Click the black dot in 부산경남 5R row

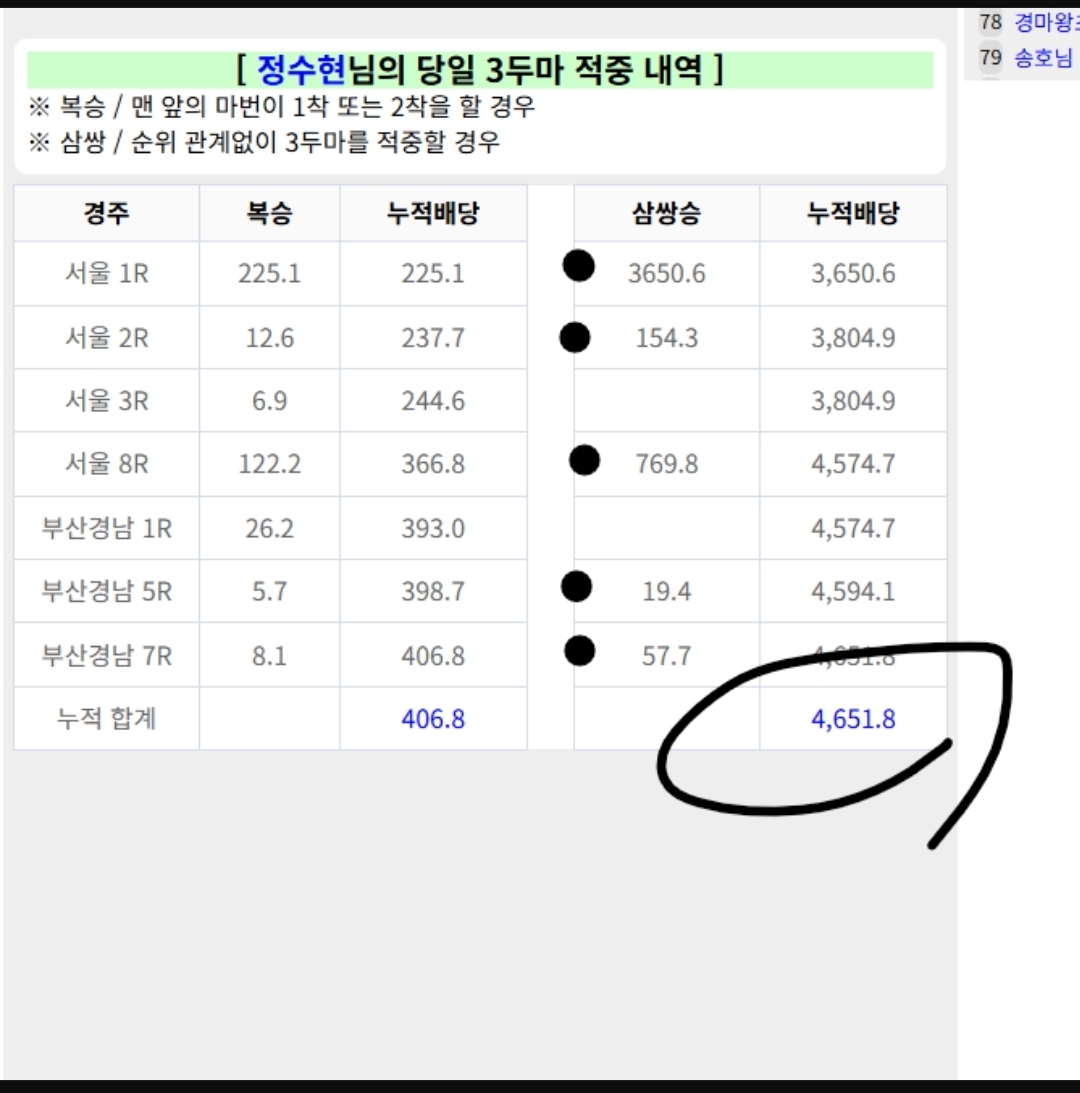point(576,586)
